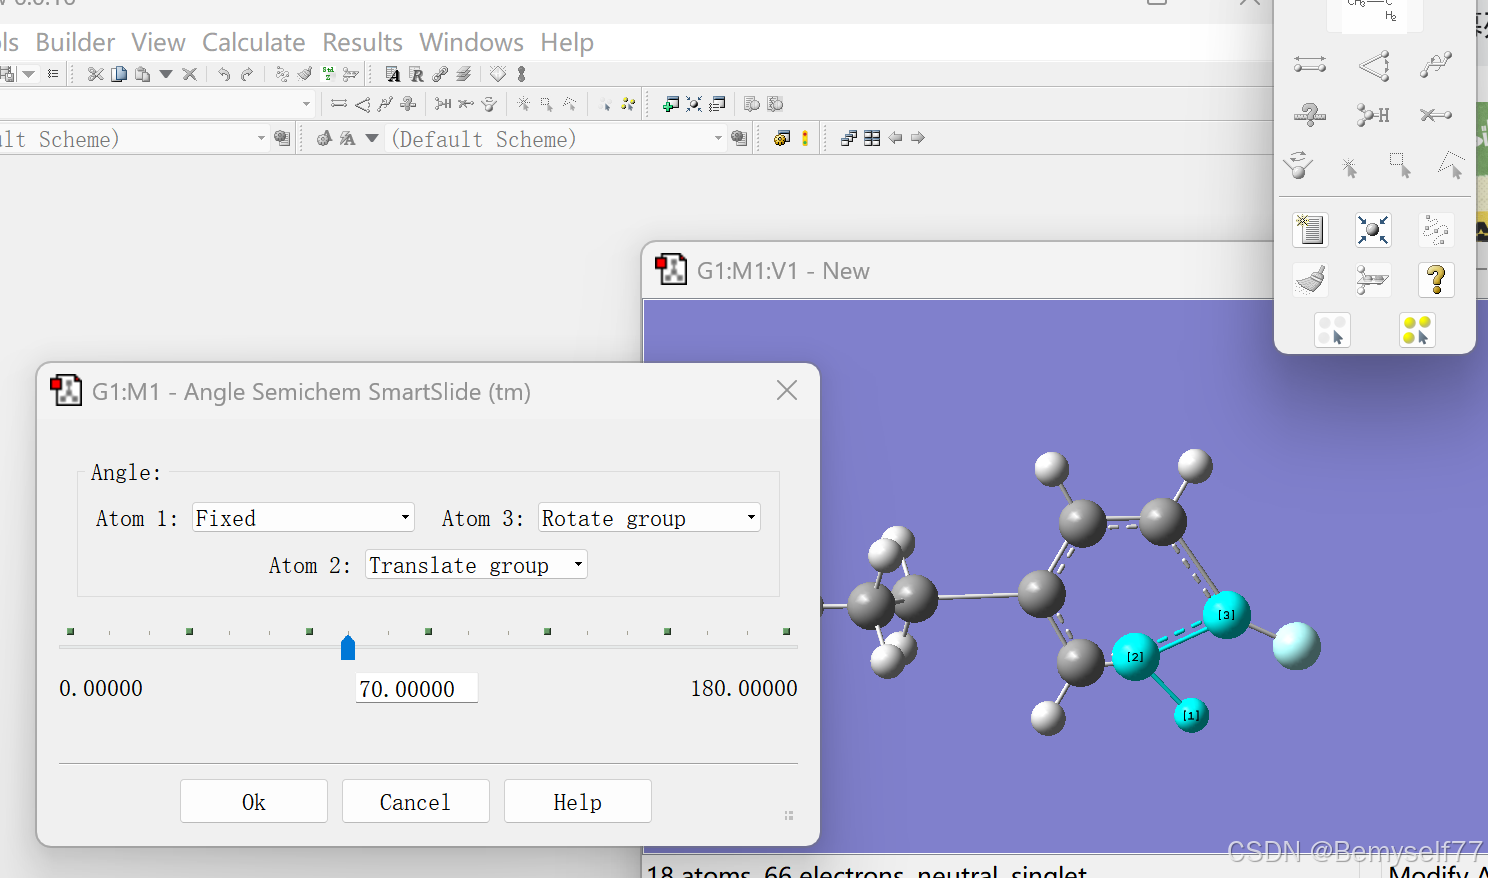Click the previous-window left arrow toolbar icon

[895, 138]
